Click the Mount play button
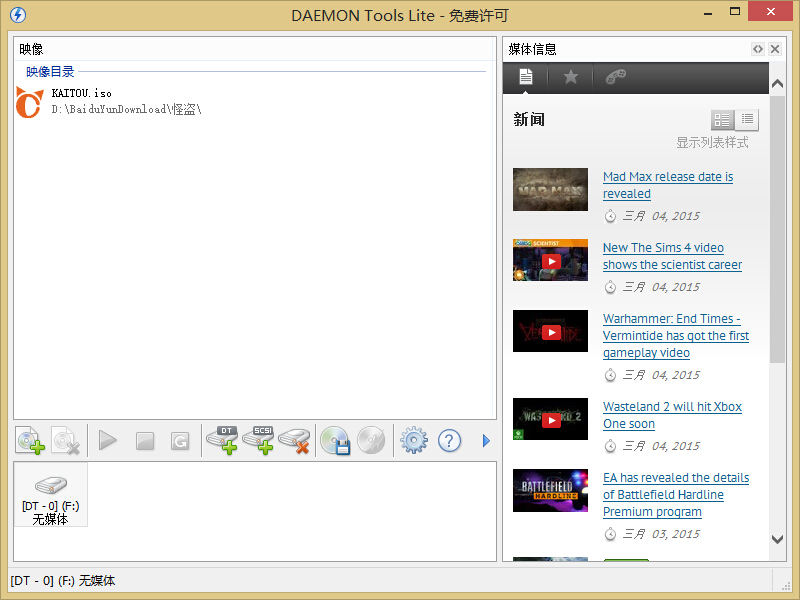This screenshot has height=600, width=800. [x=108, y=440]
